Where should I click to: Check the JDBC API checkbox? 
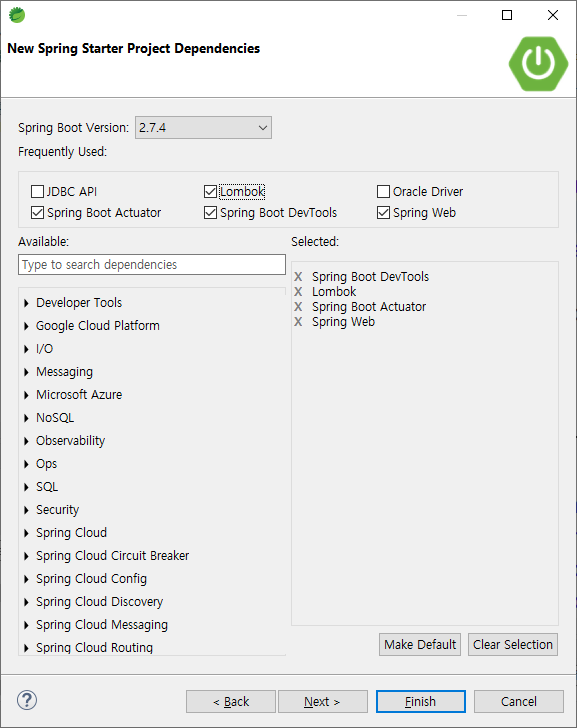37,191
